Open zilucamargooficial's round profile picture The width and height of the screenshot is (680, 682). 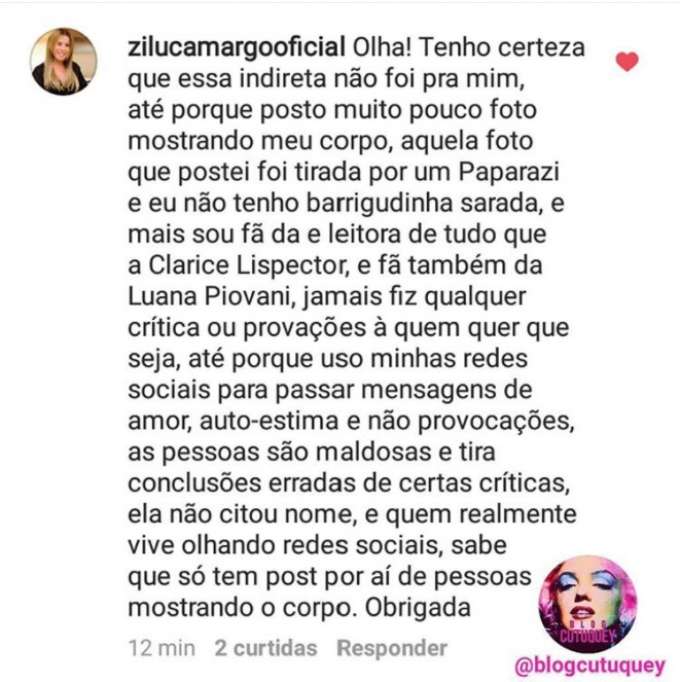tap(64, 61)
